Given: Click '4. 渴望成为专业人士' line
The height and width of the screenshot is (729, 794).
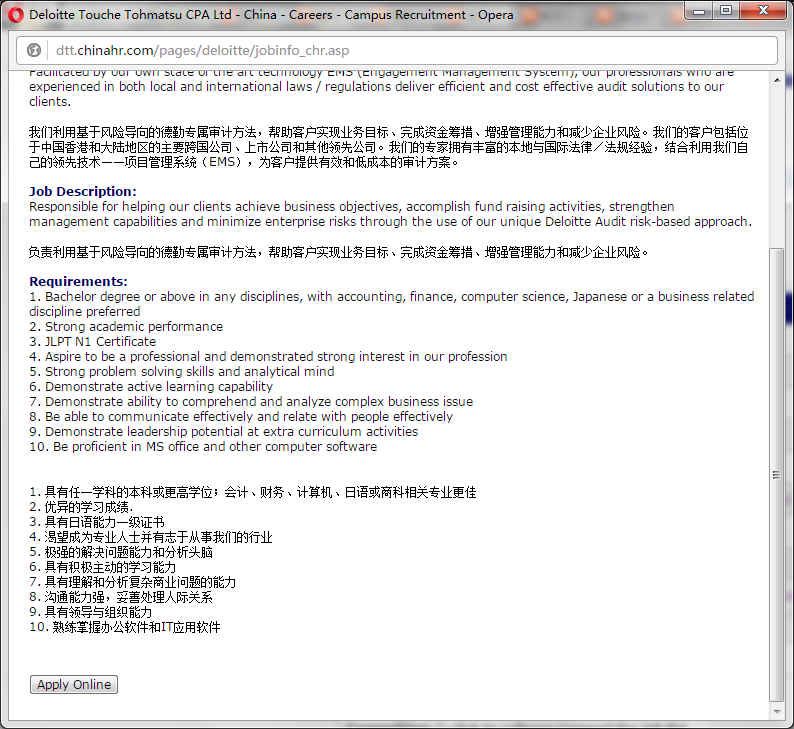Looking at the screenshot, I should tap(151, 537).
